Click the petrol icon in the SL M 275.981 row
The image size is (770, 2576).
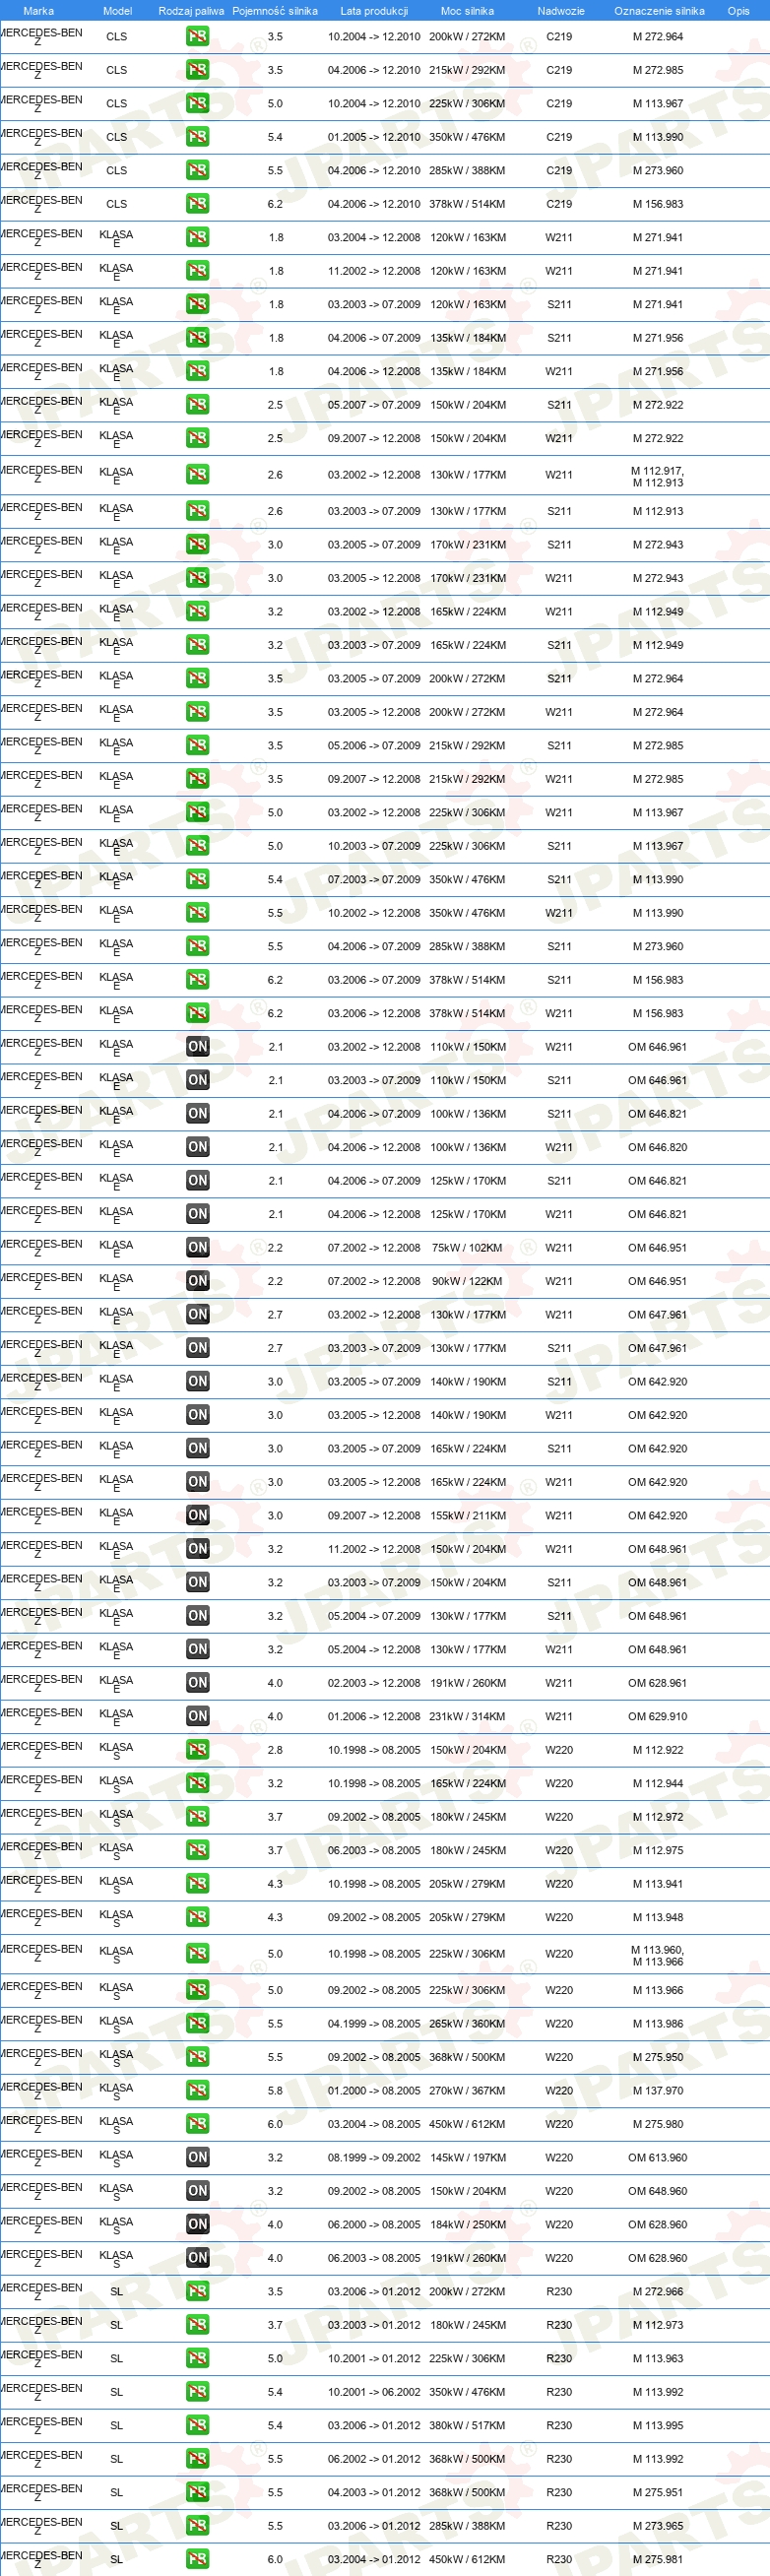coord(198,2560)
